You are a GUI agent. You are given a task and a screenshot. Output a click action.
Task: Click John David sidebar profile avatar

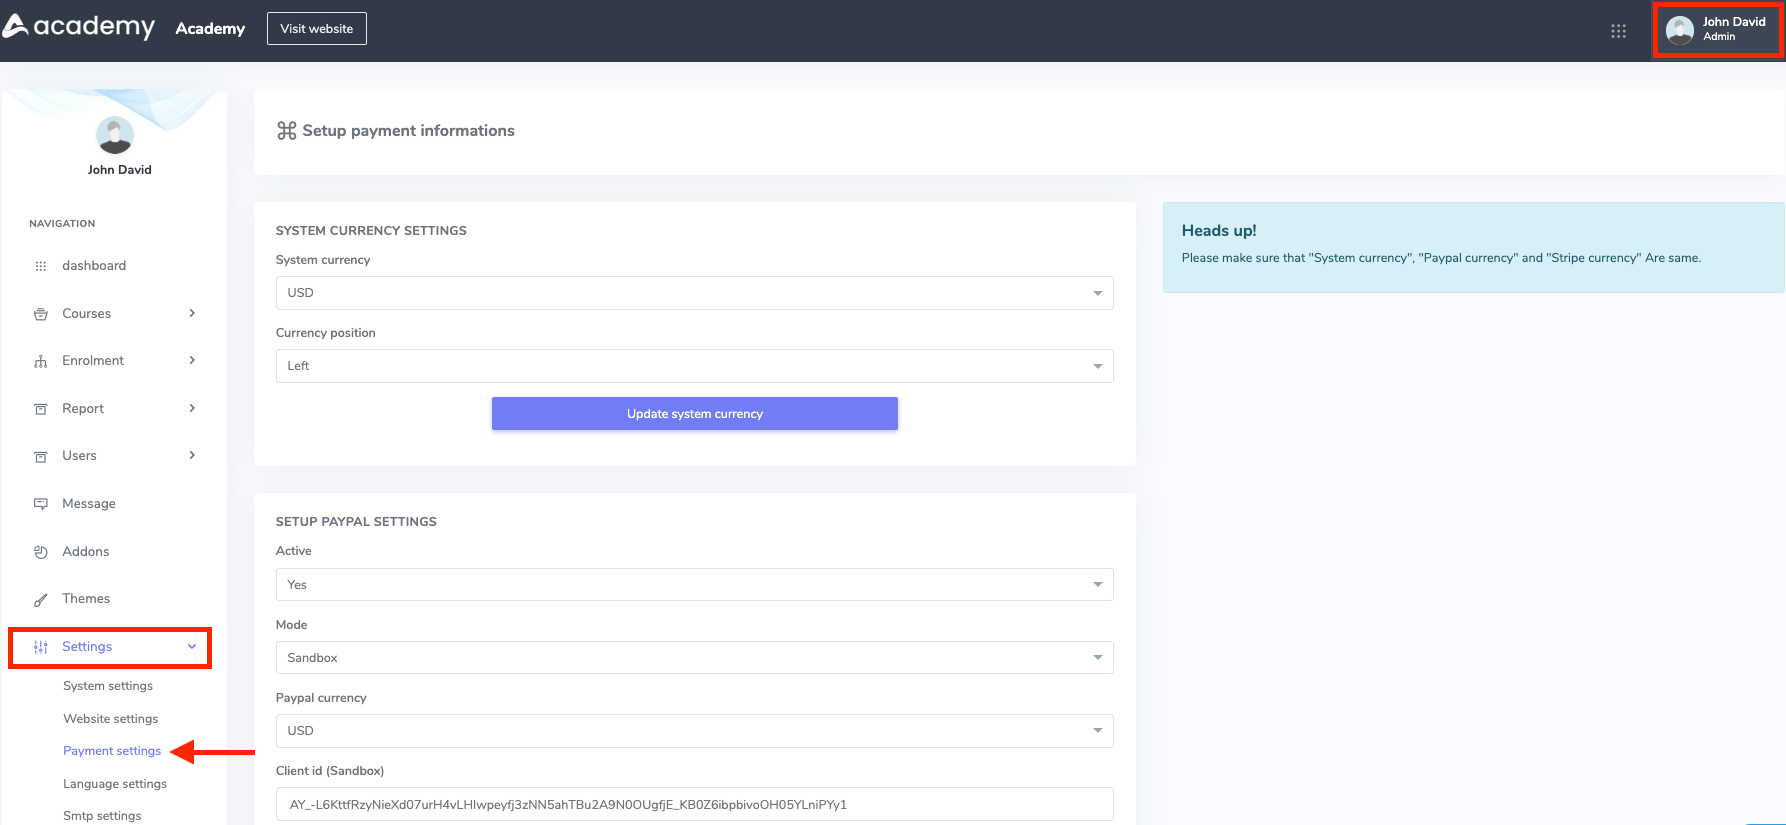[115, 136]
